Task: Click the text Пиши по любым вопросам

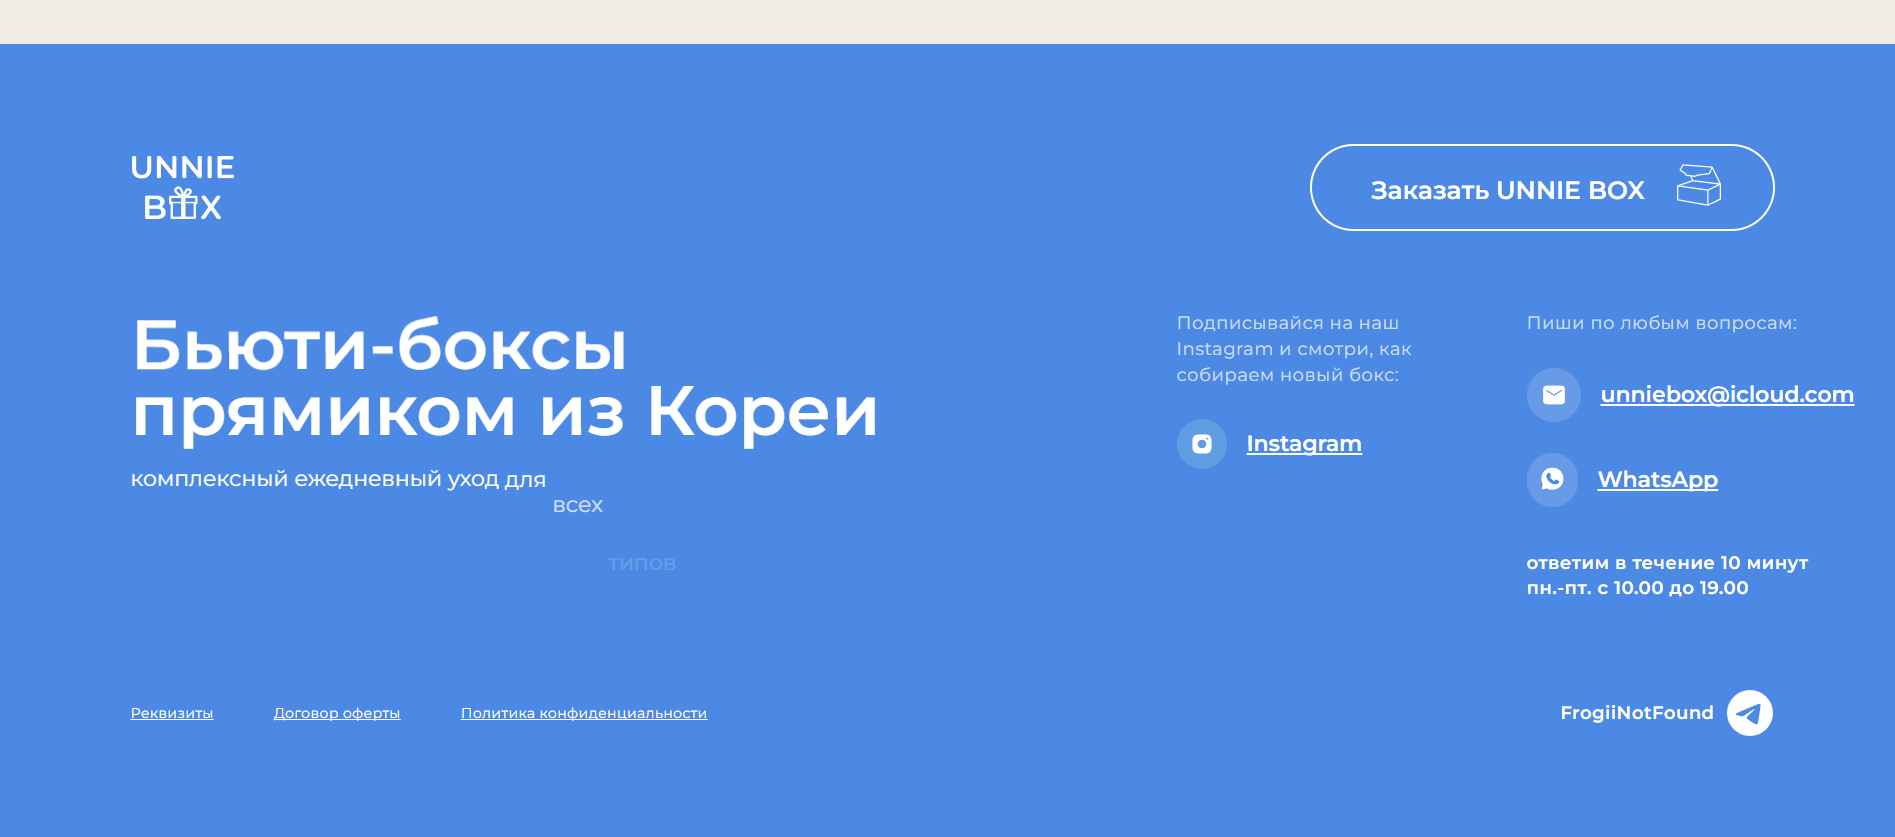Action: pos(1662,323)
